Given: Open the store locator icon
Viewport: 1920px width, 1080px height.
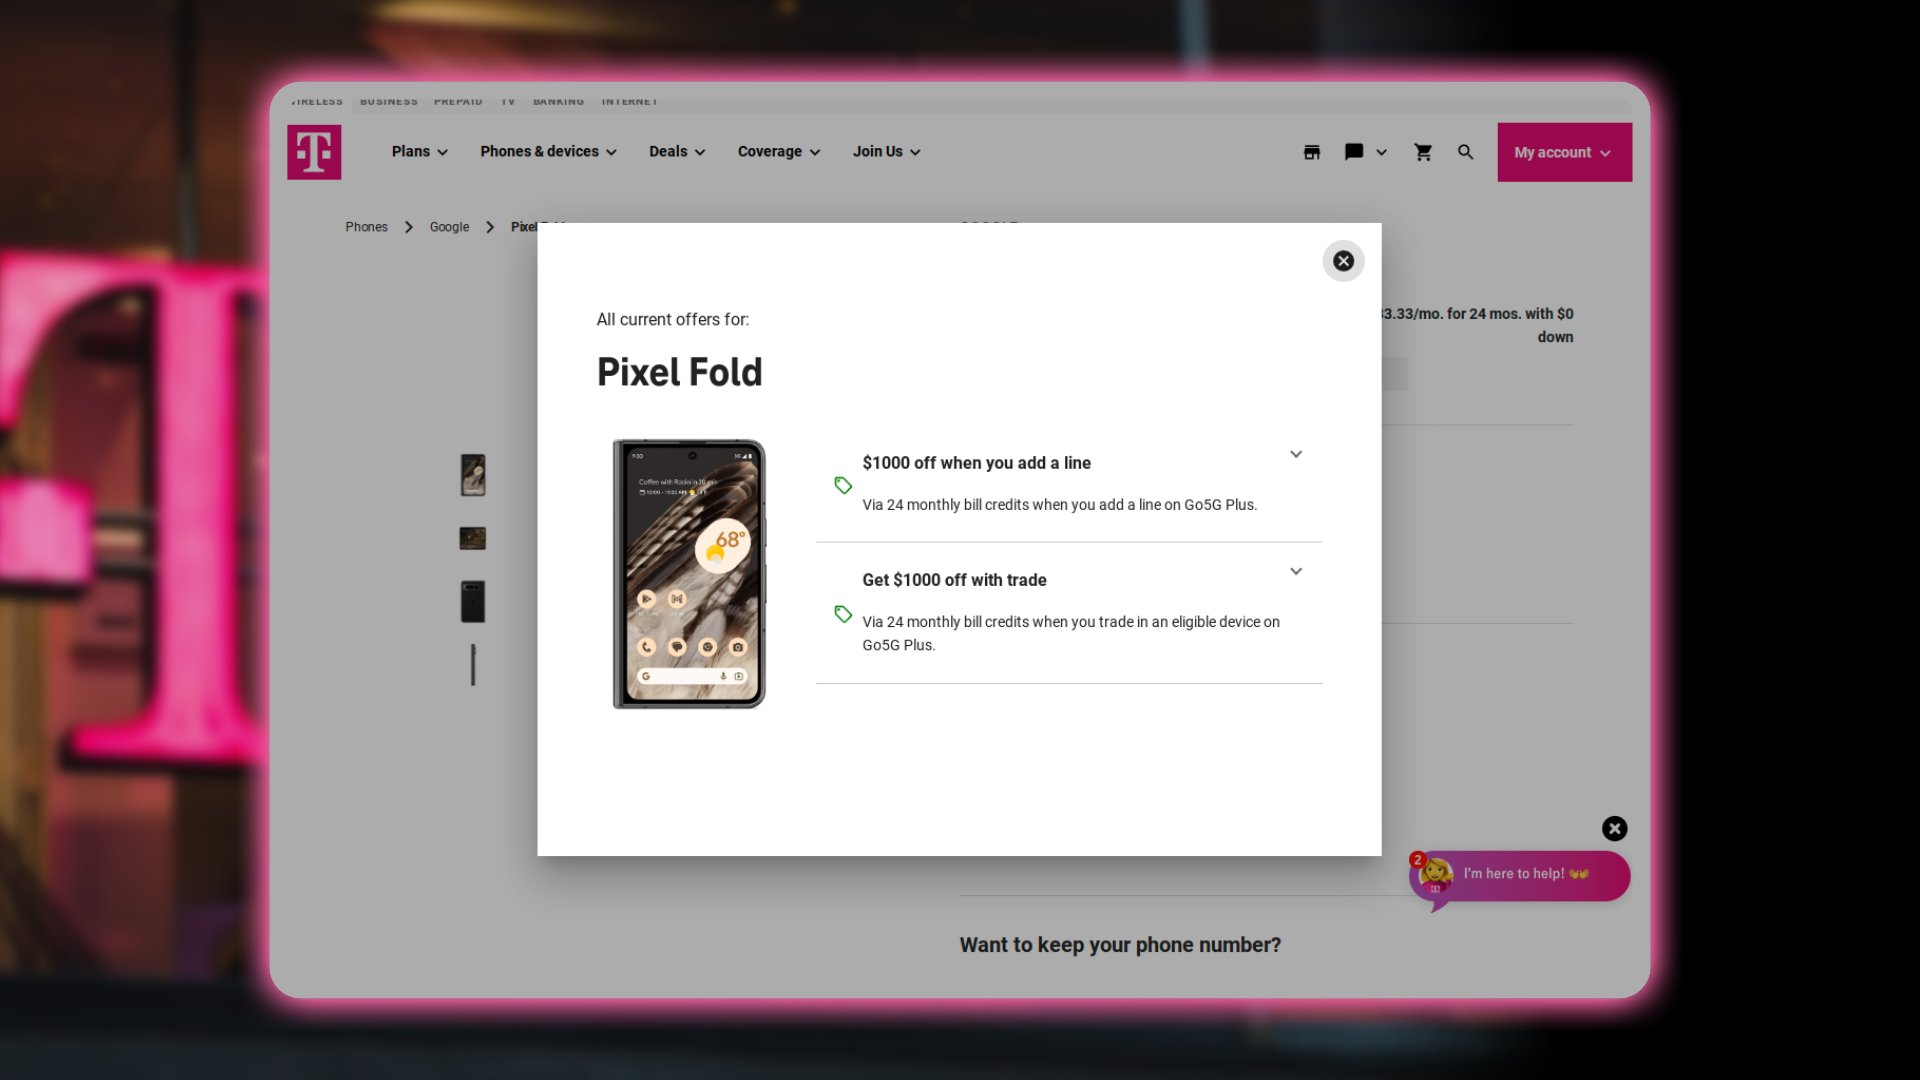Looking at the screenshot, I should (x=1312, y=152).
